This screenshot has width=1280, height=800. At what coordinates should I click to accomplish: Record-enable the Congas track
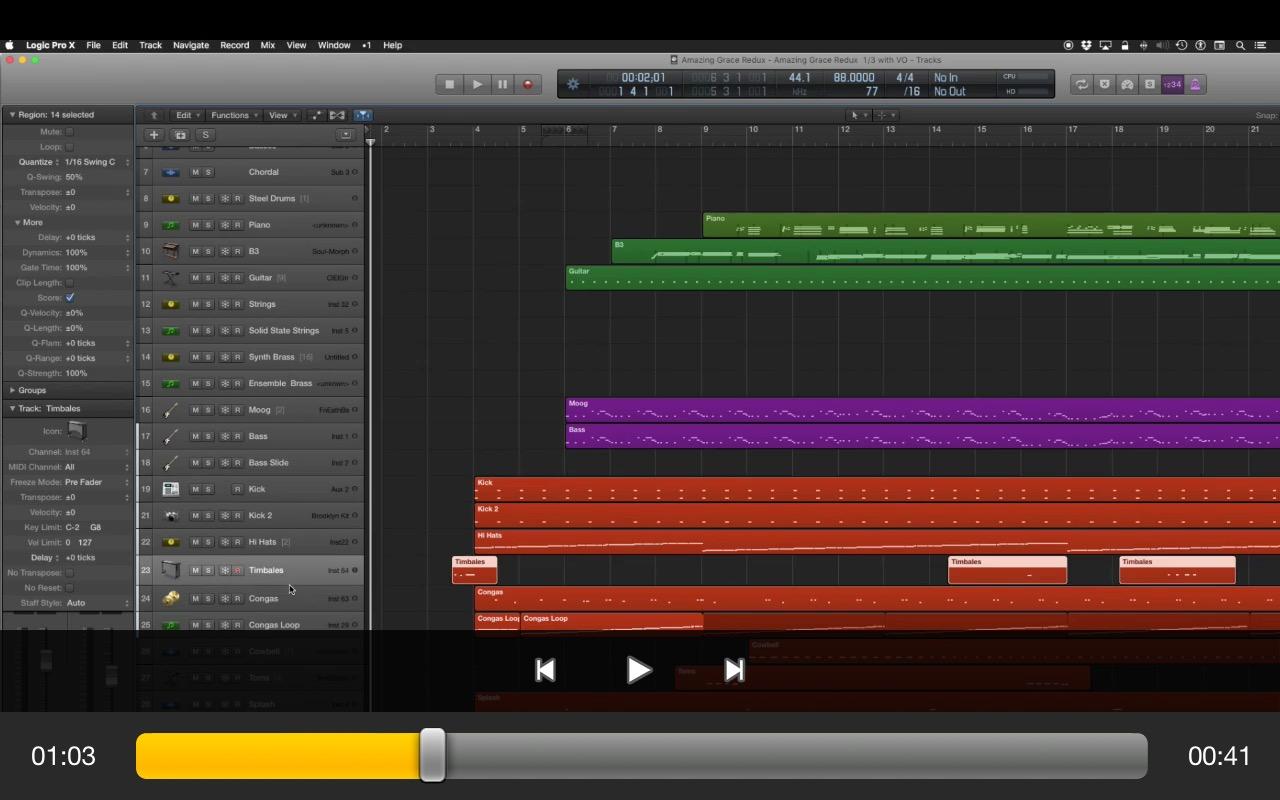click(237, 599)
